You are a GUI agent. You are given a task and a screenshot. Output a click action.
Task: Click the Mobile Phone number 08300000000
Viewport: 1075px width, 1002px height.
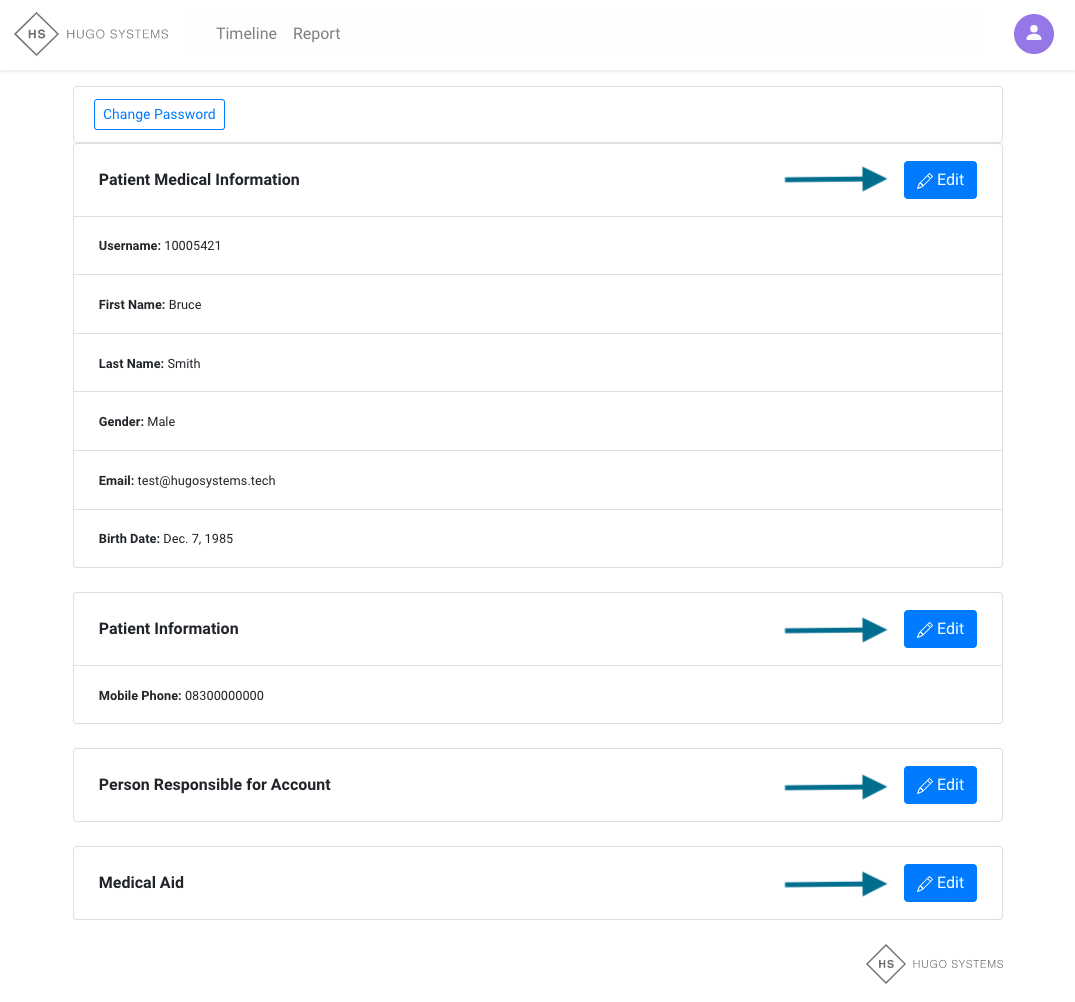click(224, 696)
